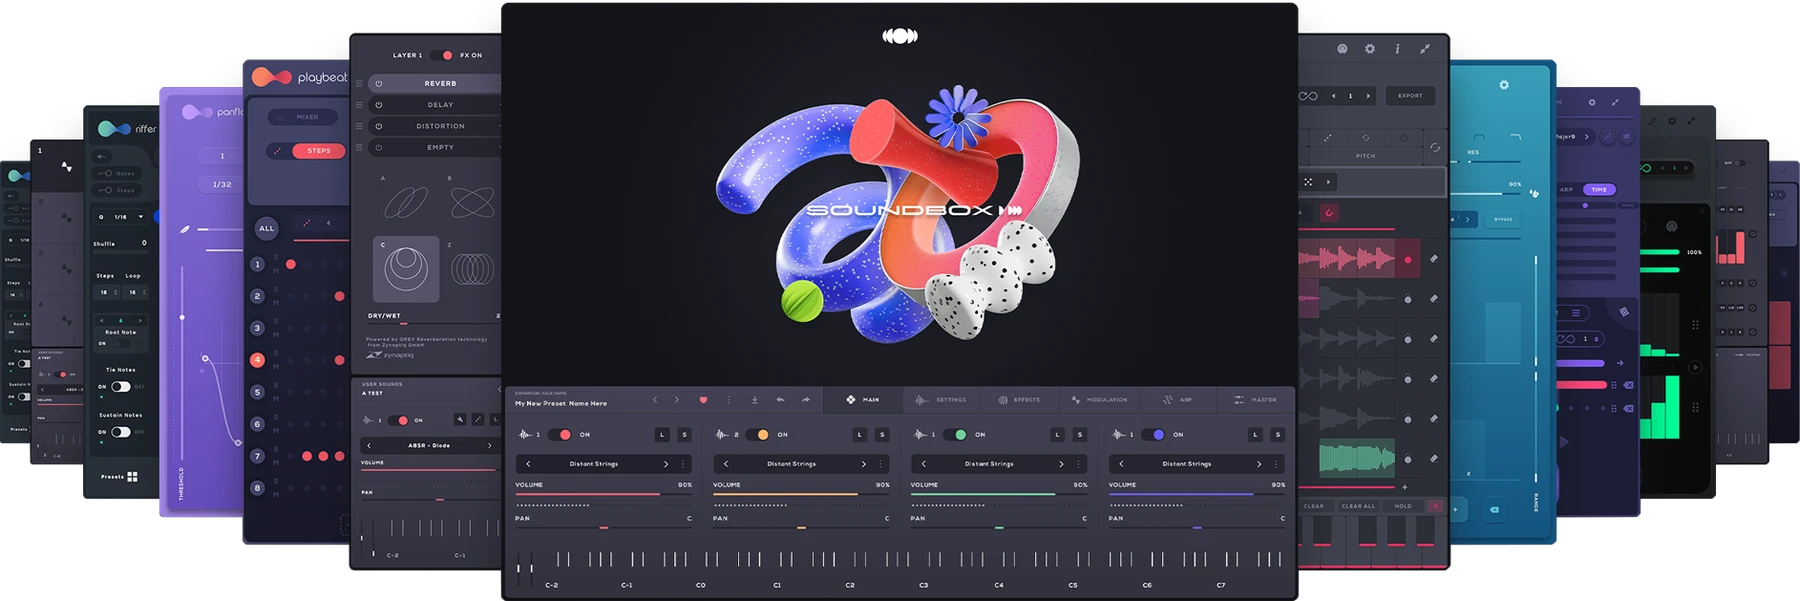Screen dimensions: 1800x601
Task: Open options dots of red layer's Distant Strings
Action: pyautogui.click(x=683, y=464)
